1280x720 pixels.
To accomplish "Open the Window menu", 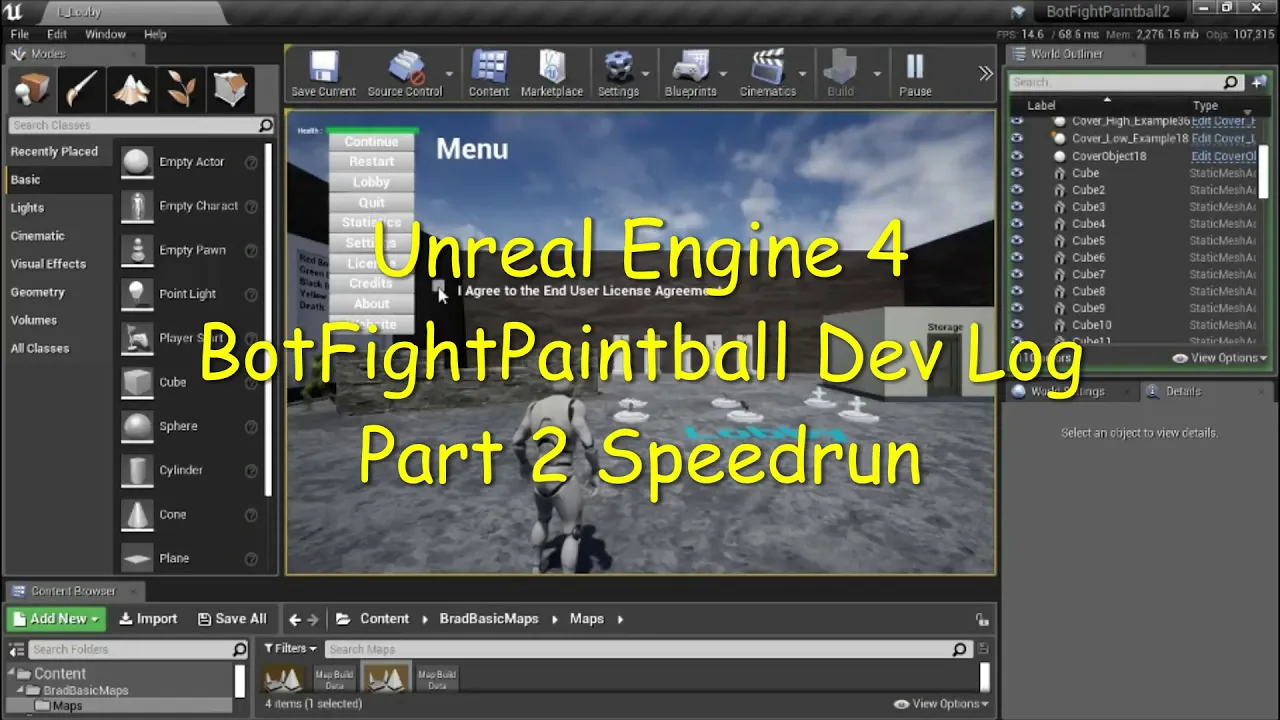I will [x=105, y=34].
